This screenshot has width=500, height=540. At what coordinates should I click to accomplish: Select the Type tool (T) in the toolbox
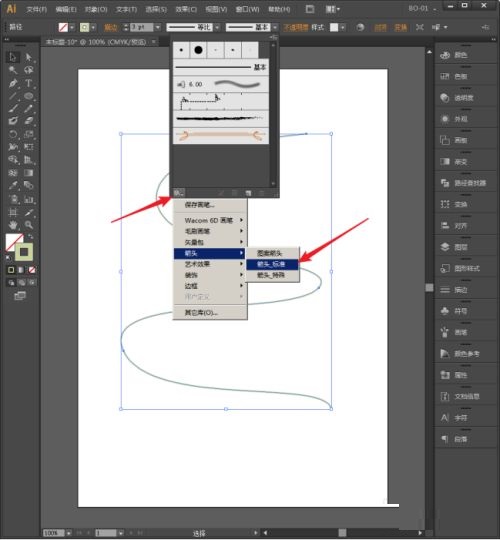[29, 83]
